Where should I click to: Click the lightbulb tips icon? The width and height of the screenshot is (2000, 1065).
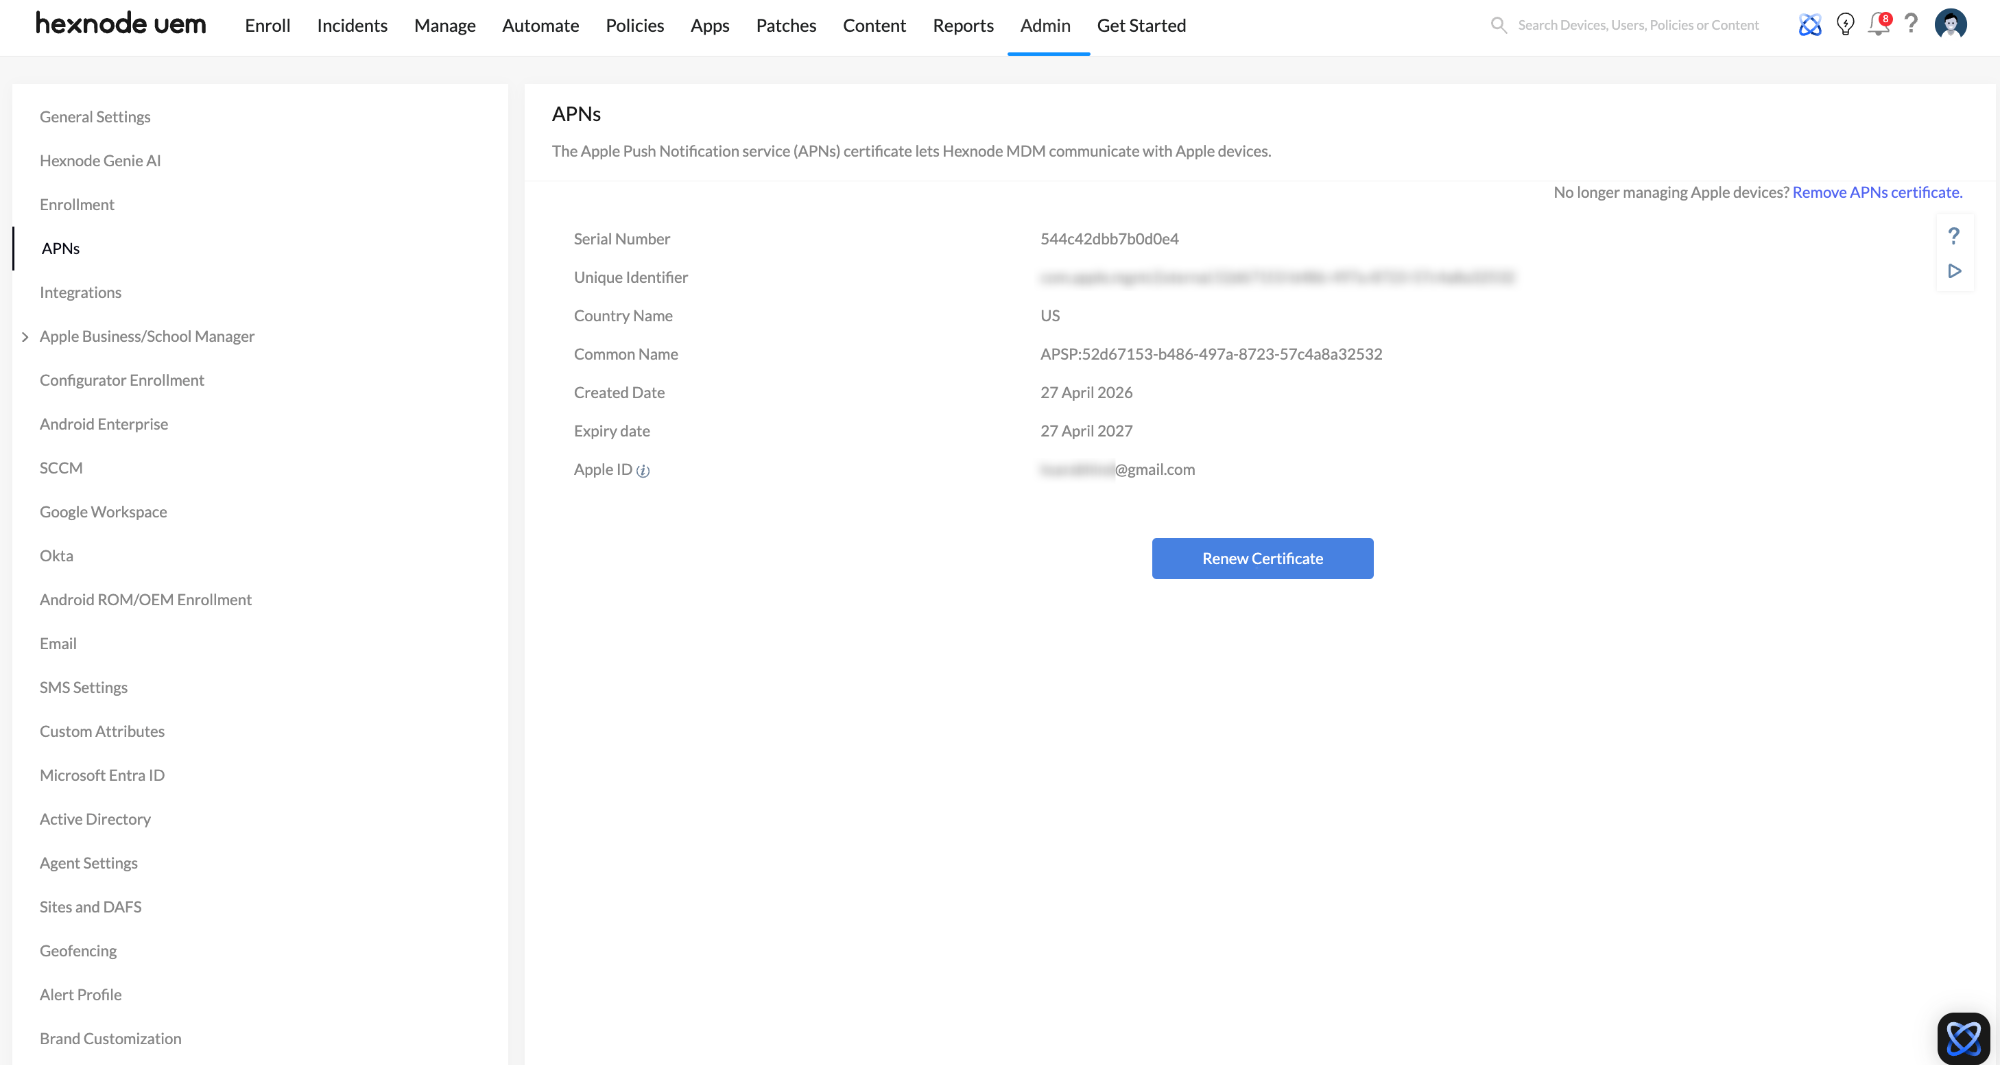pyautogui.click(x=1846, y=25)
